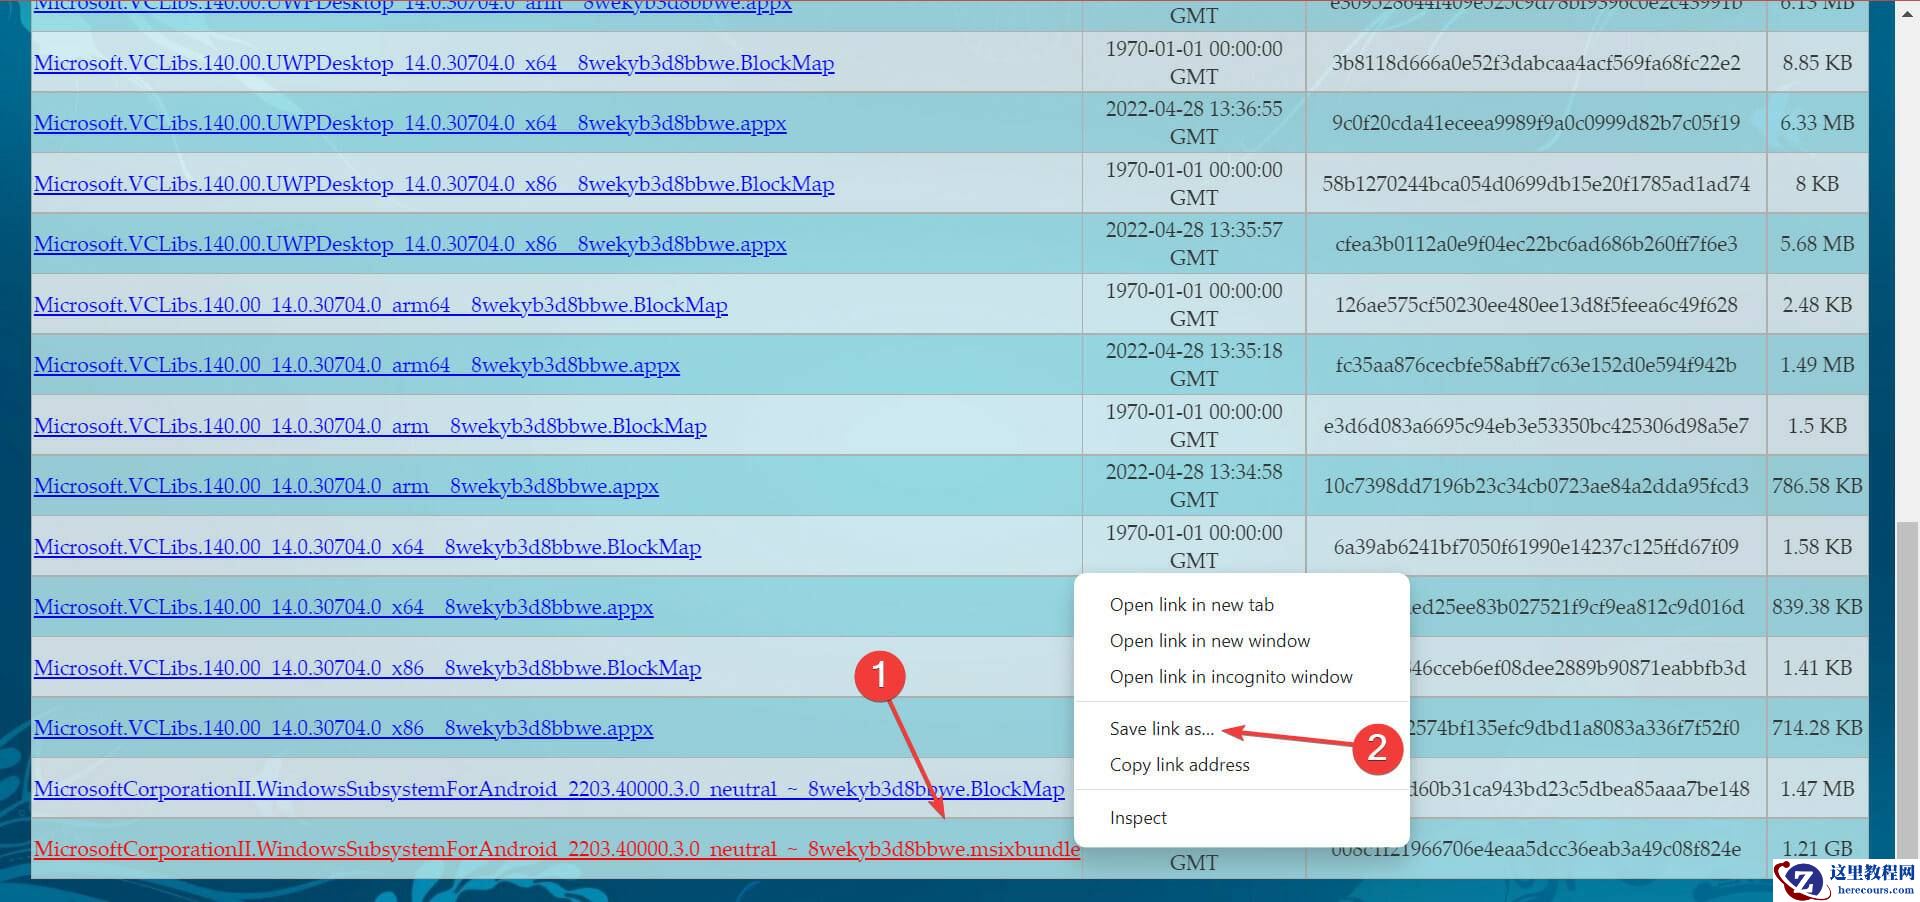Open the VCLibs.140.00 arm64 appx link
Image resolution: width=1920 pixels, height=902 pixels.
(x=357, y=365)
